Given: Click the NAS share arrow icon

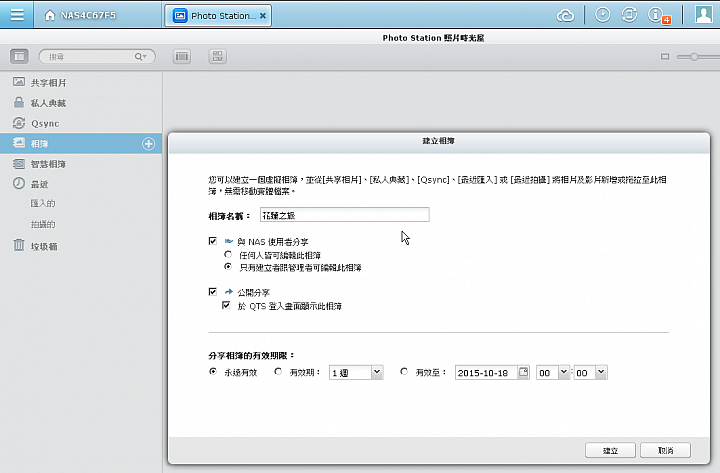Looking at the screenshot, I should click(229, 241).
